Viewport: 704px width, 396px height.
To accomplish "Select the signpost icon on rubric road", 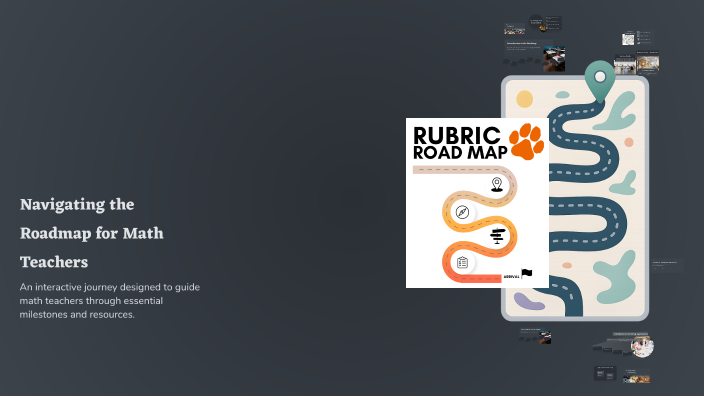I will pos(497,236).
